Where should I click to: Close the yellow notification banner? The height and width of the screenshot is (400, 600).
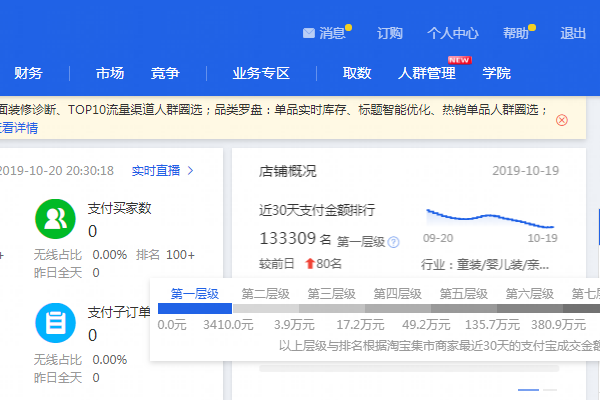(x=562, y=120)
